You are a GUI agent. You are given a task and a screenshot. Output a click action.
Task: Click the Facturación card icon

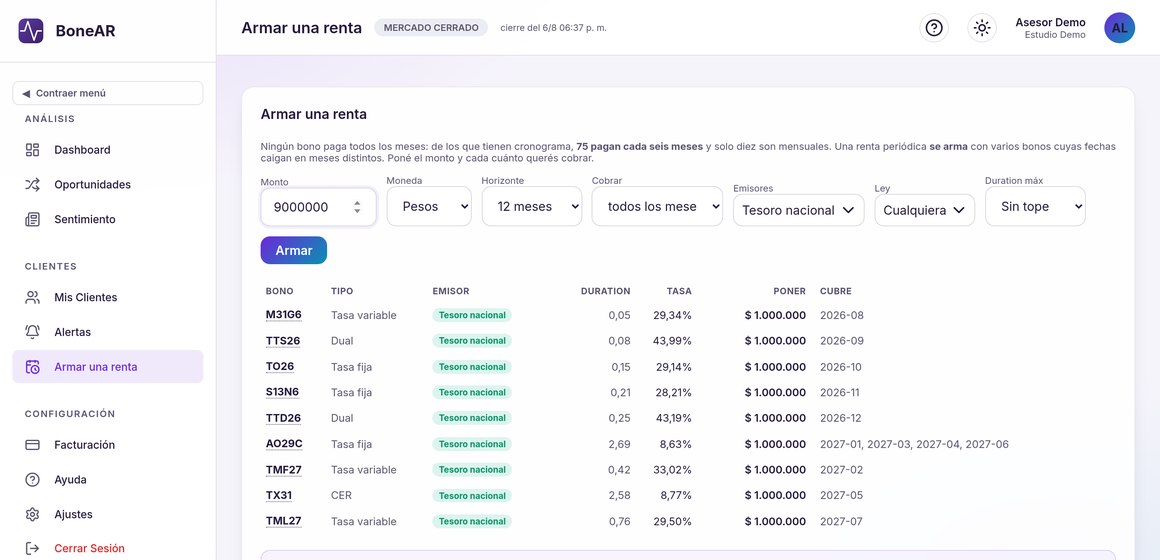pos(33,445)
